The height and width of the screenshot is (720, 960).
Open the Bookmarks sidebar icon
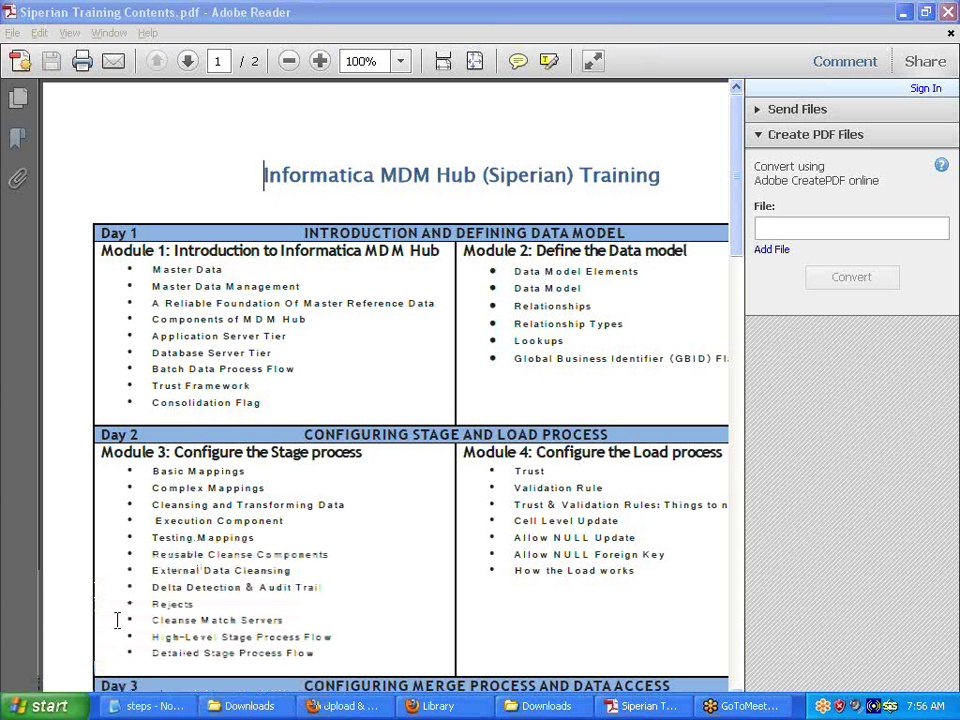click(18, 138)
